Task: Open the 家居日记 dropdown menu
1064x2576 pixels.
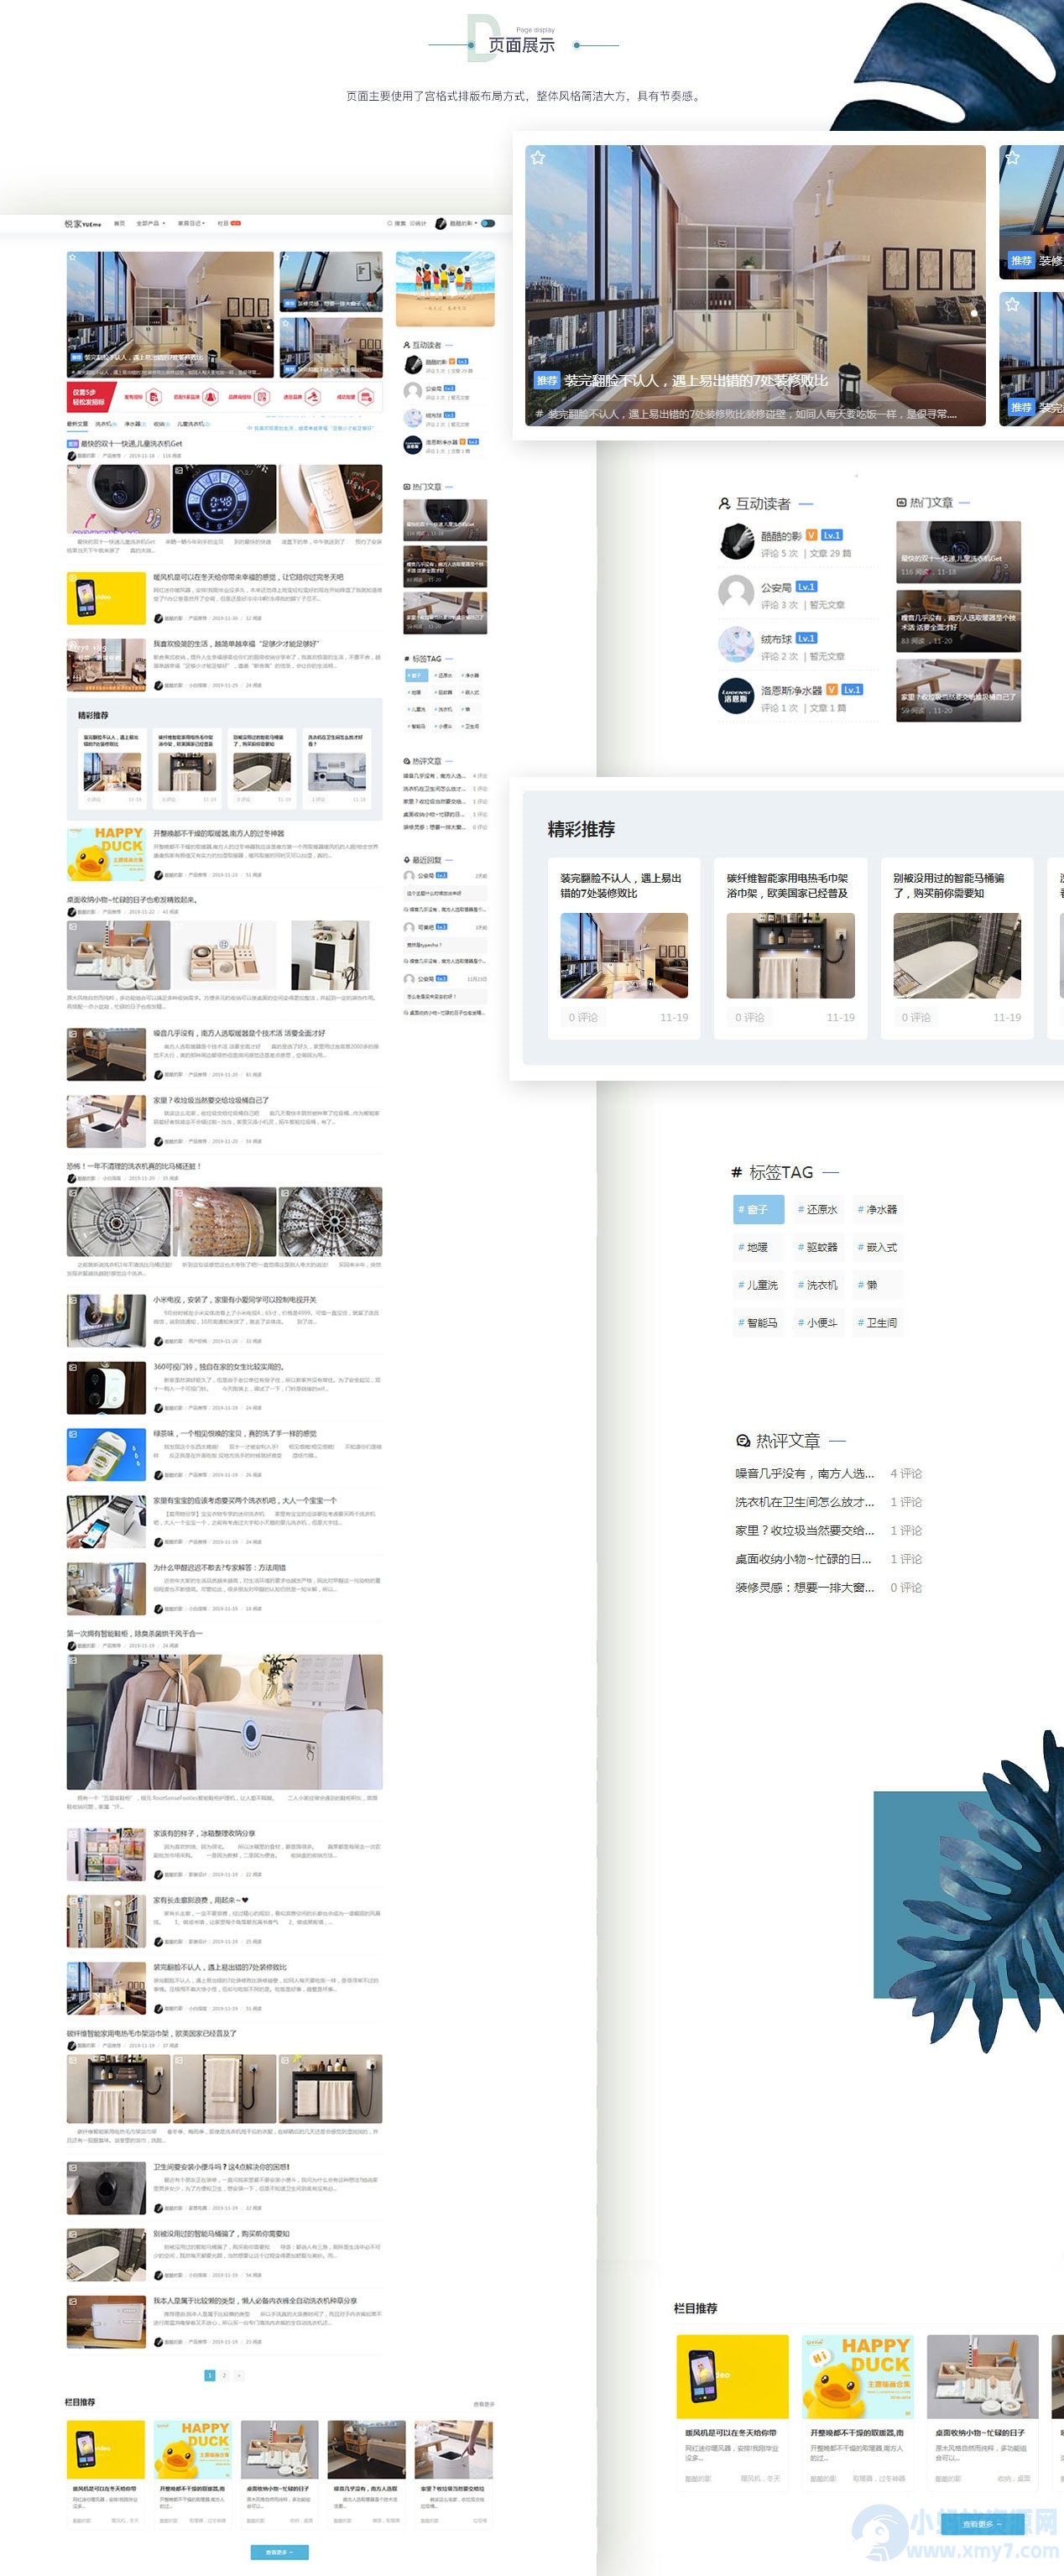Action: pyautogui.click(x=191, y=223)
